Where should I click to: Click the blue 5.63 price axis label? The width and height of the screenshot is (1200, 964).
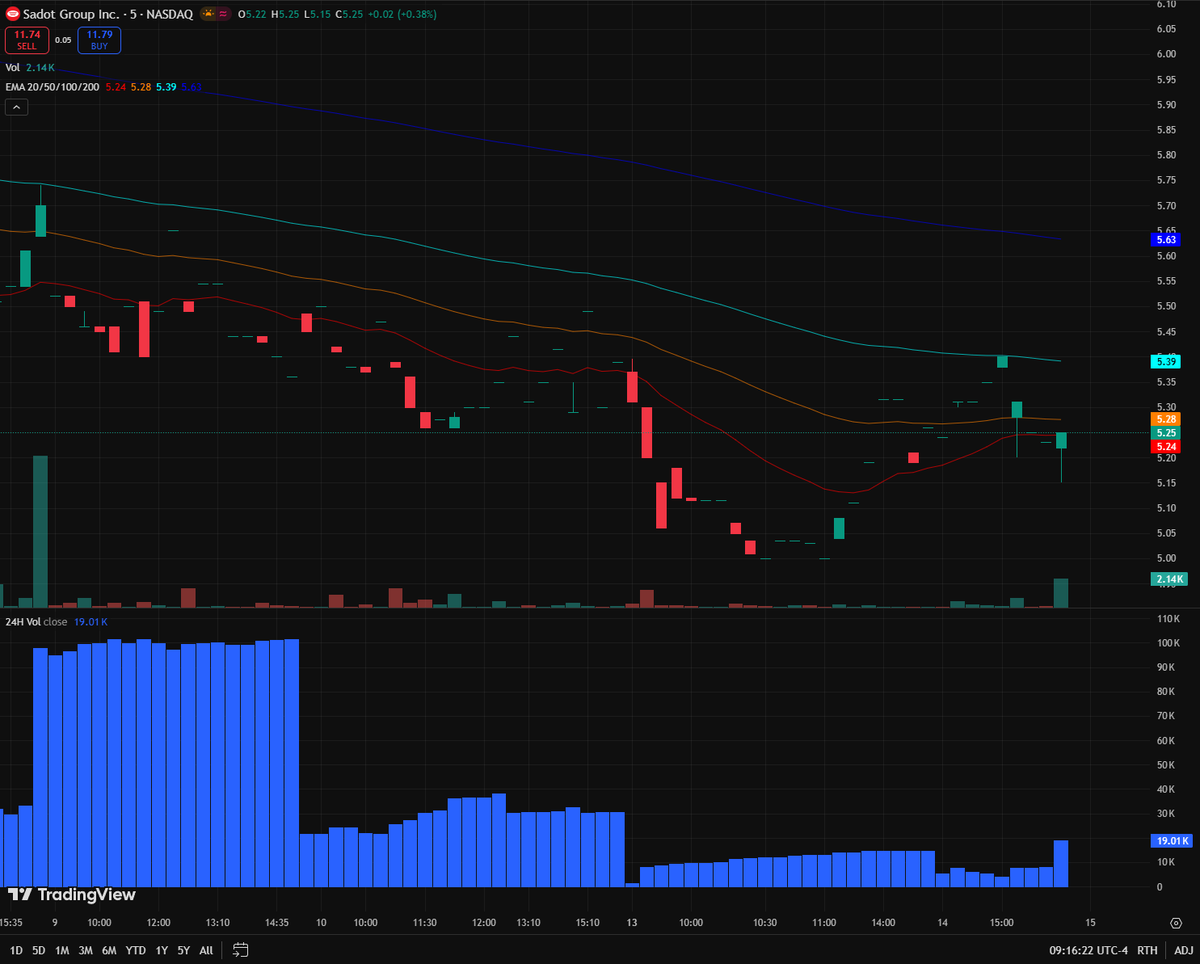point(1166,239)
